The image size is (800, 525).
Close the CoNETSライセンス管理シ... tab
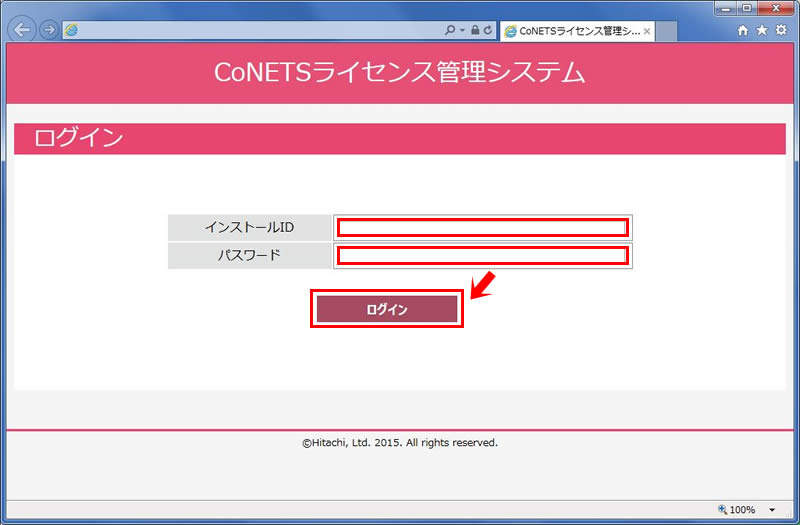click(647, 31)
